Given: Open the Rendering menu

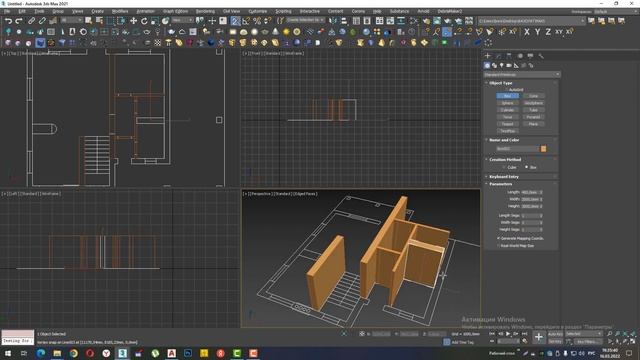Looking at the screenshot, I should [205, 11].
